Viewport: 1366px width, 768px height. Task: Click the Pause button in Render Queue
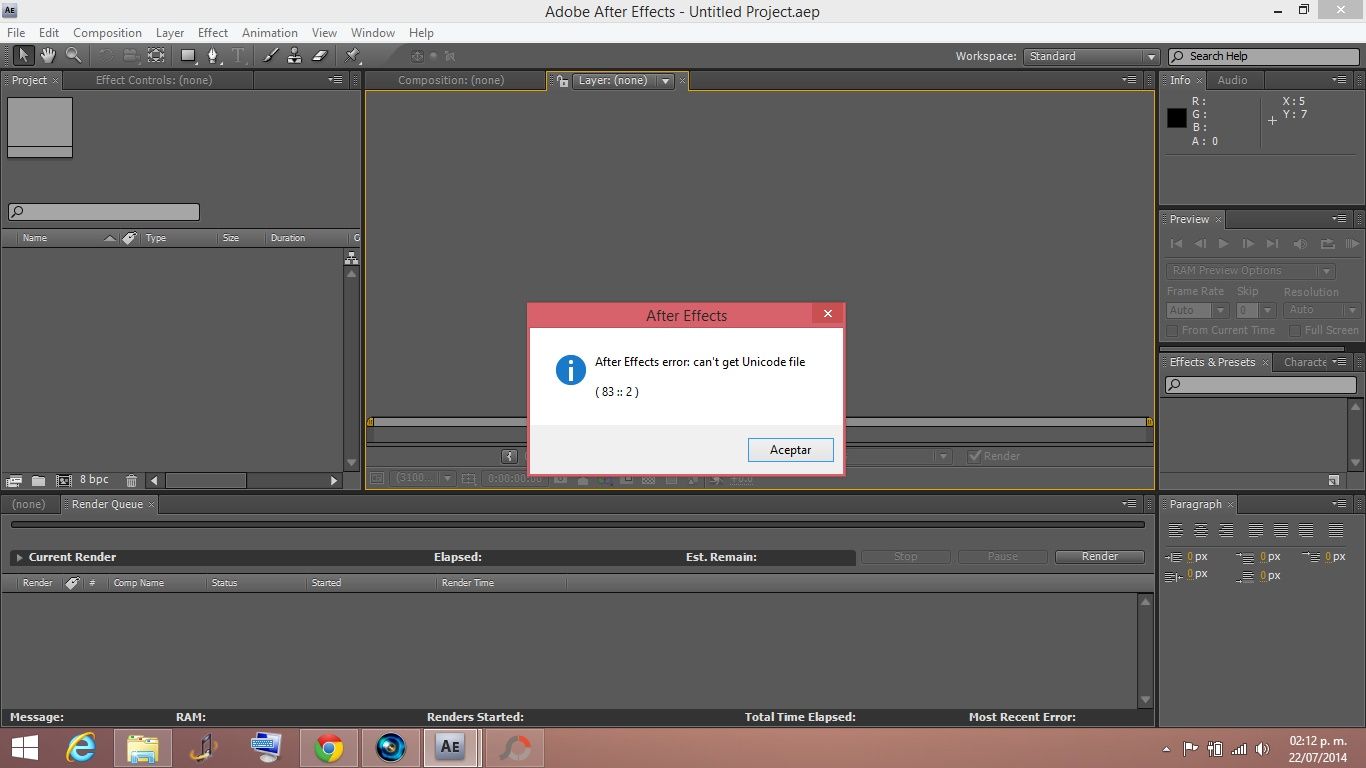coord(1003,557)
